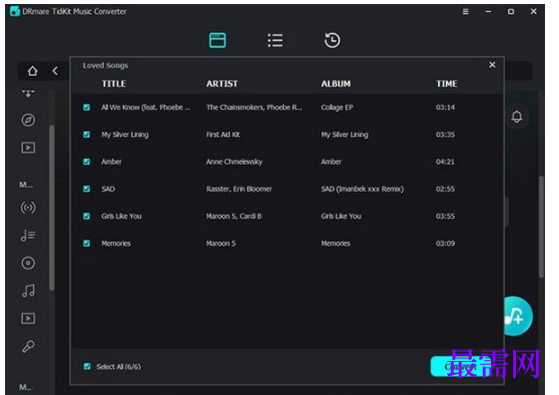Open the upper Videos play icon in sidebar
The height and width of the screenshot is (395, 559).
click(x=28, y=148)
